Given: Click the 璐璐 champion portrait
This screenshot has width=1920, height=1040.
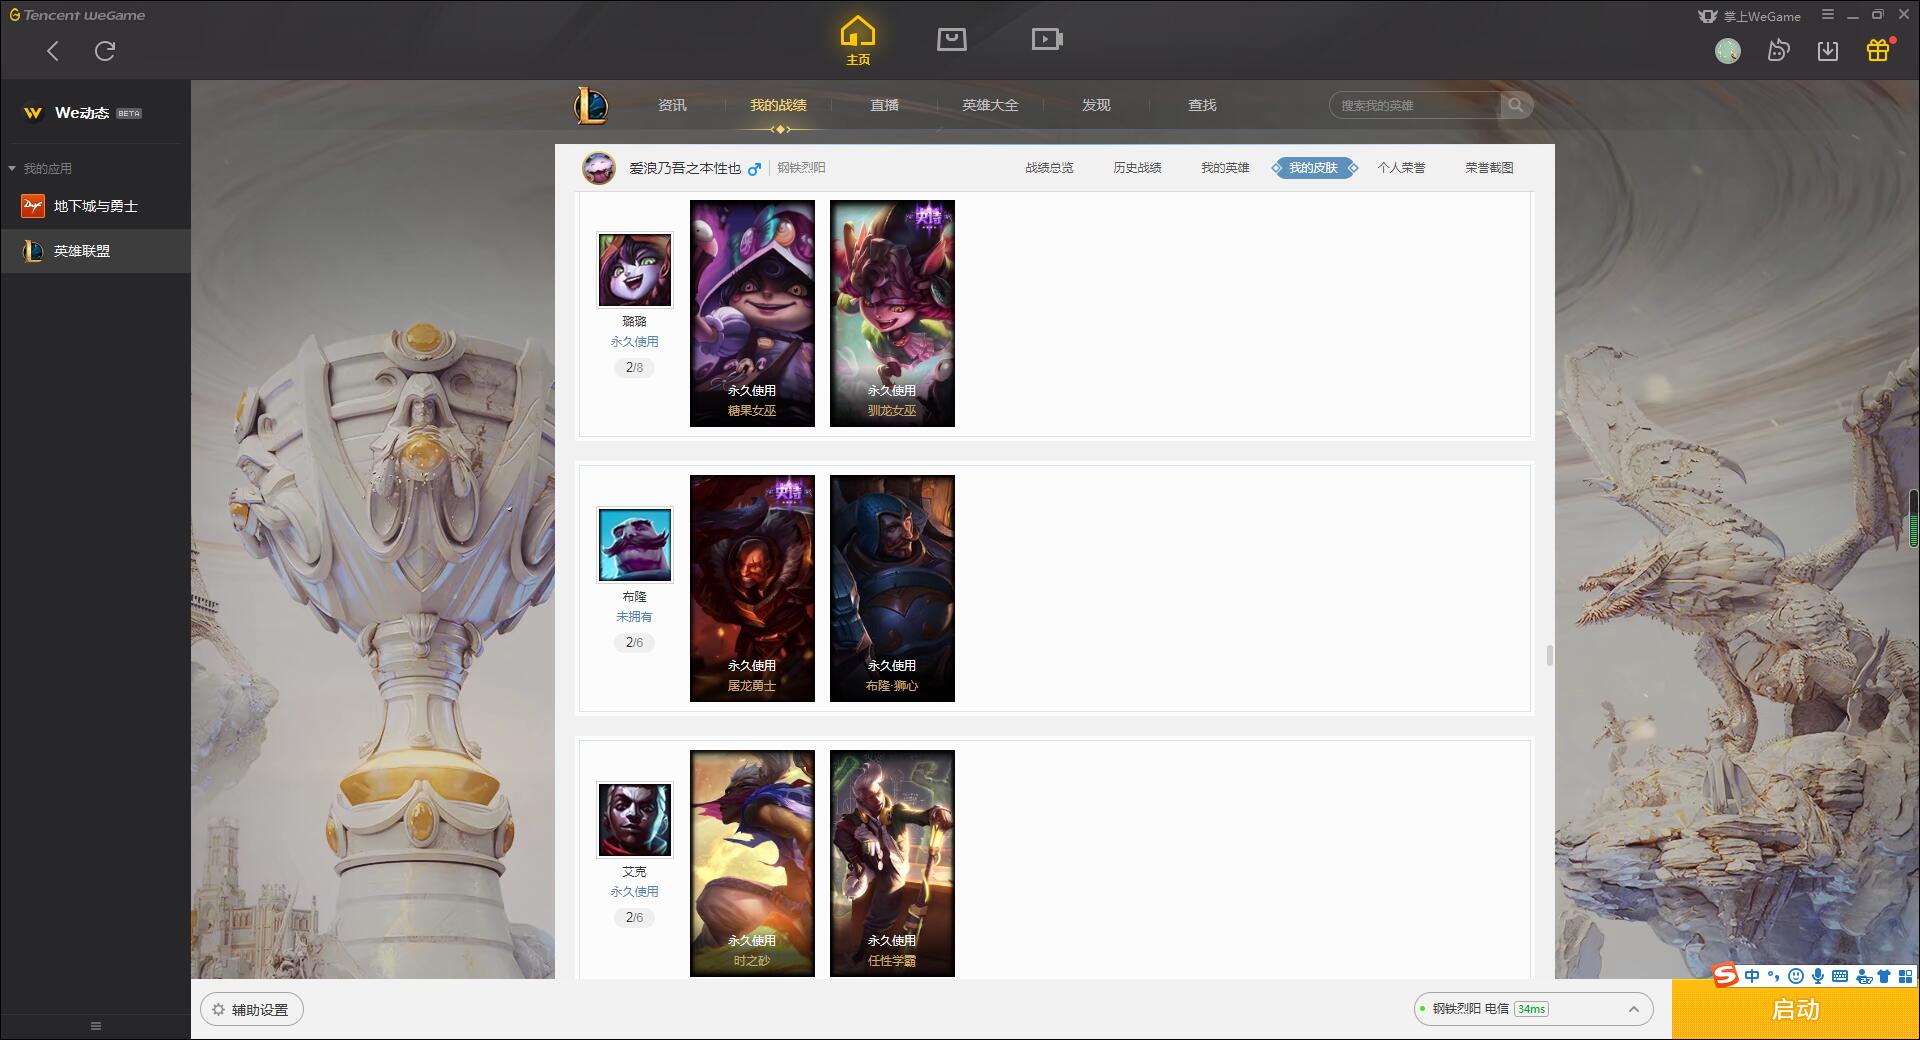Looking at the screenshot, I should coord(635,270).
